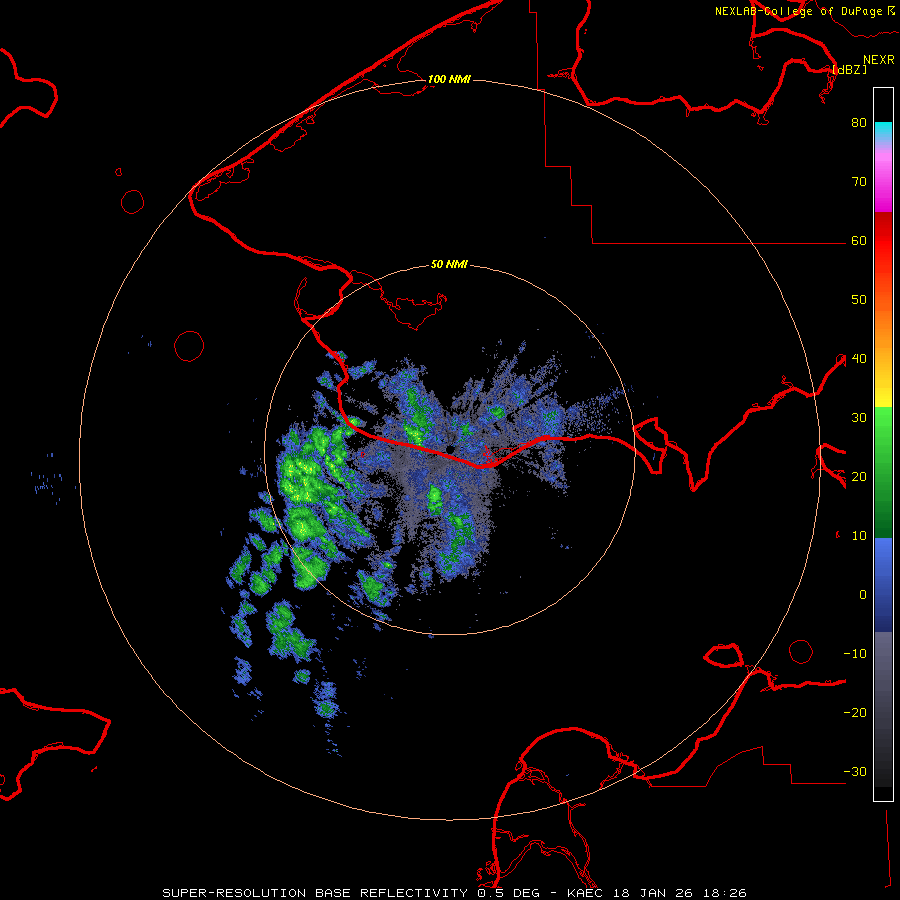Click the 60 value on dBZ scale
The image size is (900, 900).
pos(859,241)
